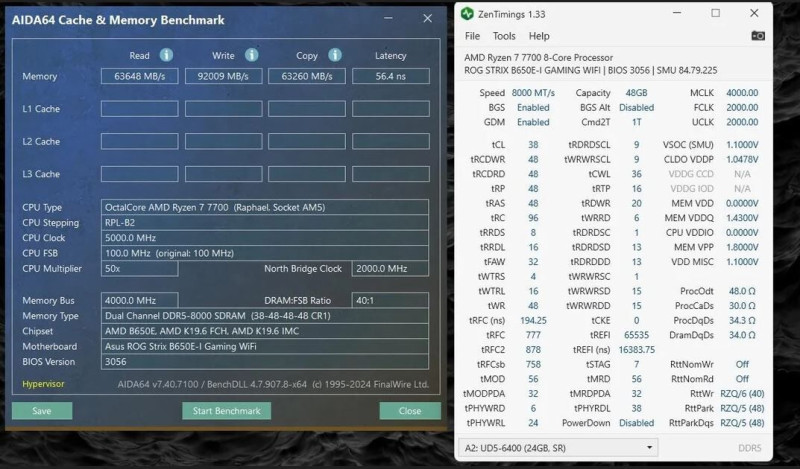Click the Memory Bus field 4000.0 MHz
Image resolution: width=800 pixels, height=469 pixels.
coord(139,300)
